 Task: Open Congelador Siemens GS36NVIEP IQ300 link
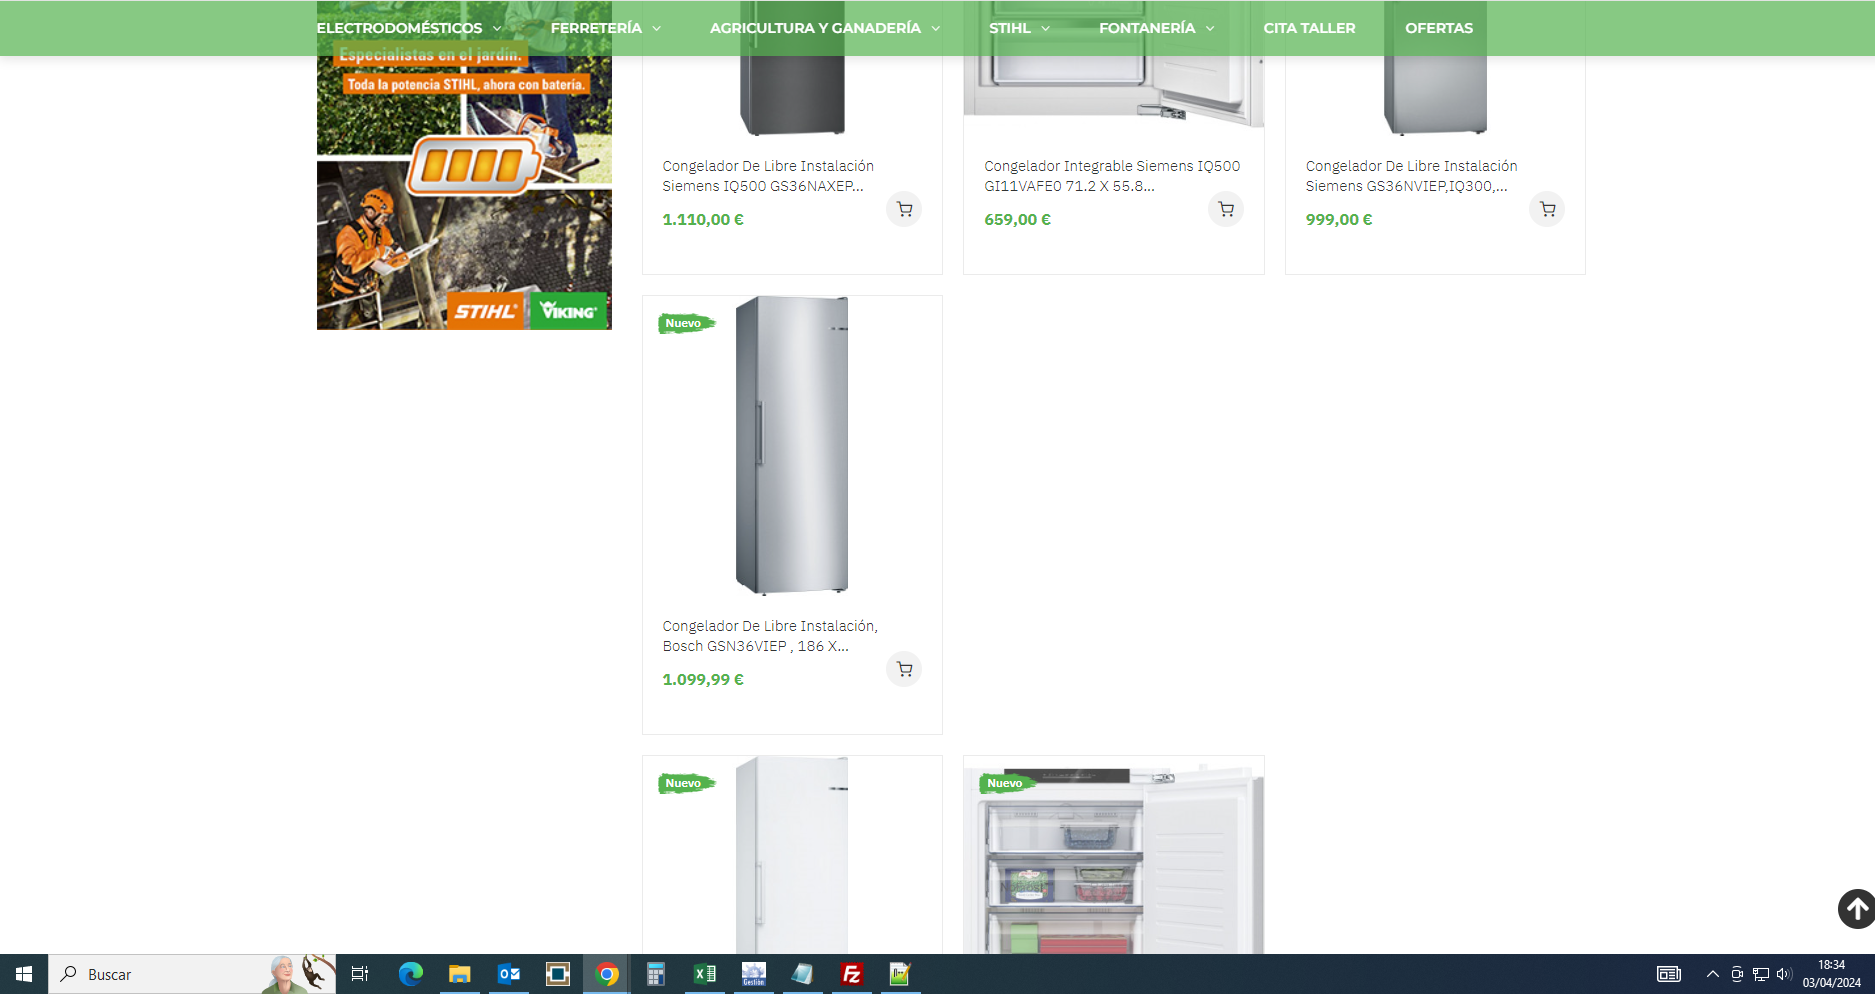tap(1411, 176)
